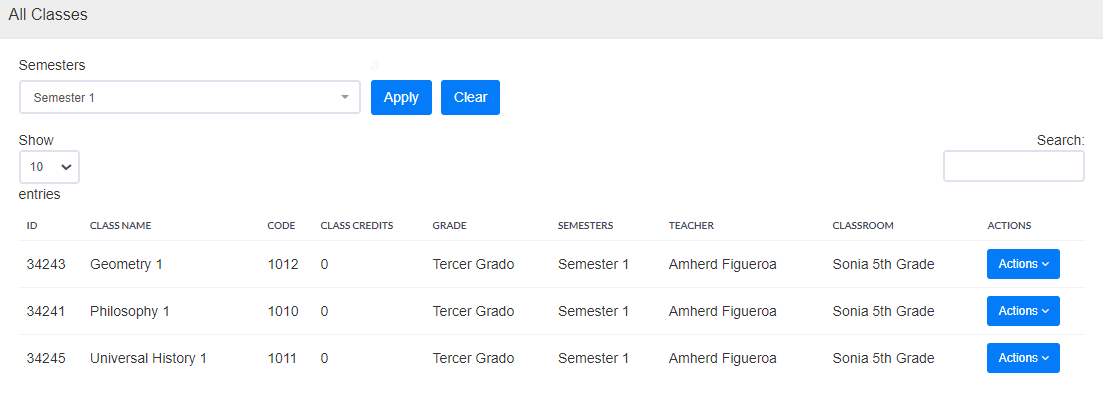Sort by Classroom column header
This screenshot has width=1103, height=406.
(x=862, y=226)
